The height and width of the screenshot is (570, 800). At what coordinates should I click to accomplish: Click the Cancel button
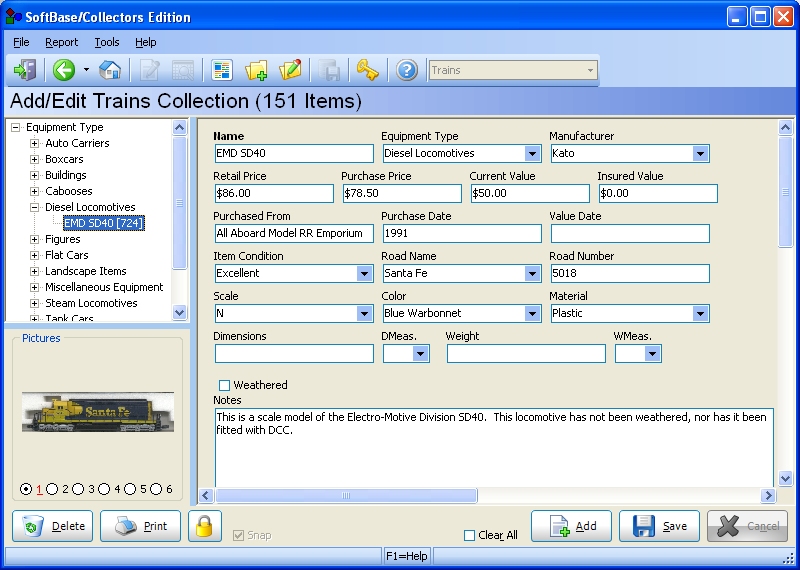pyautogui.click(x=747, y=526)
